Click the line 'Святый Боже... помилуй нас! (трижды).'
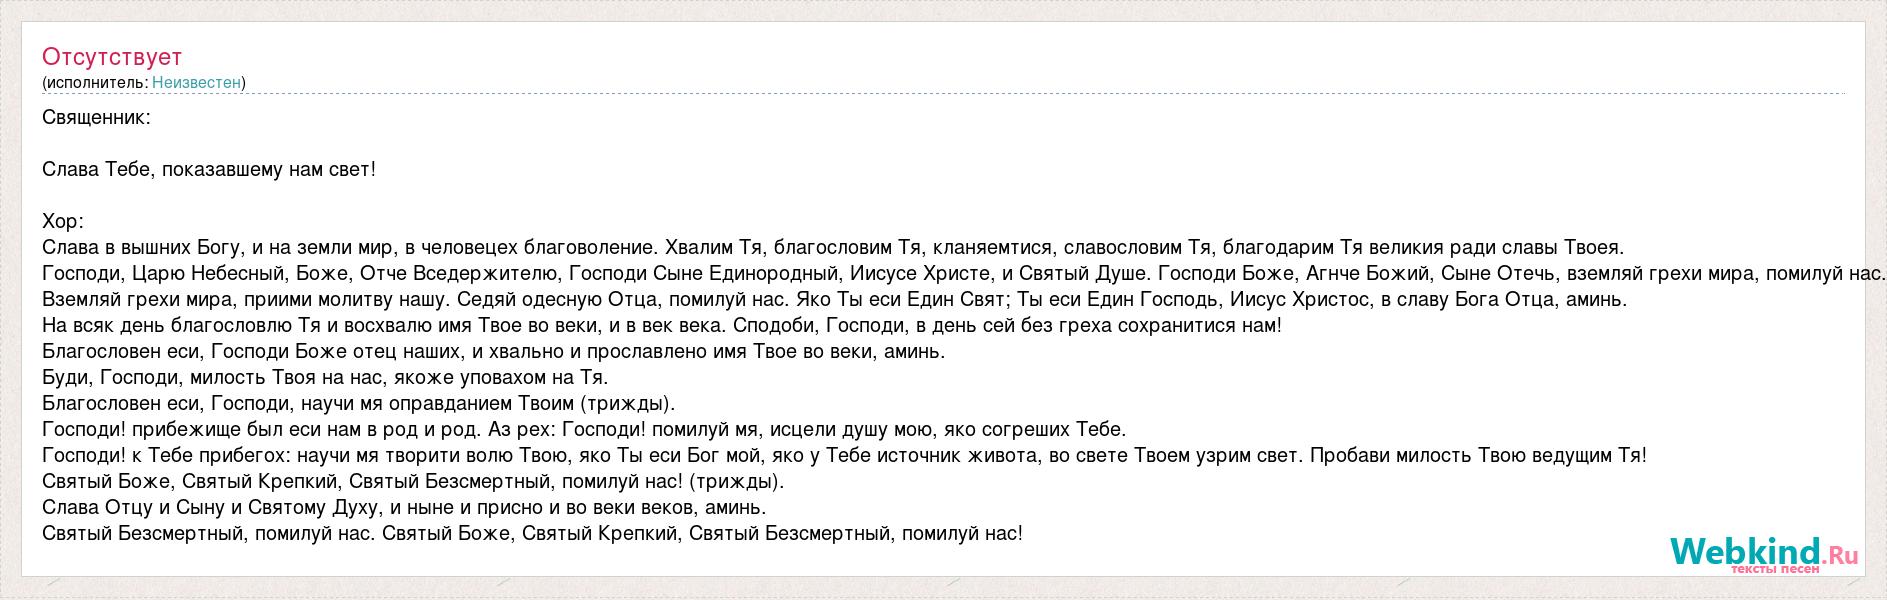The image size is (1887, 600). (414, 481)
